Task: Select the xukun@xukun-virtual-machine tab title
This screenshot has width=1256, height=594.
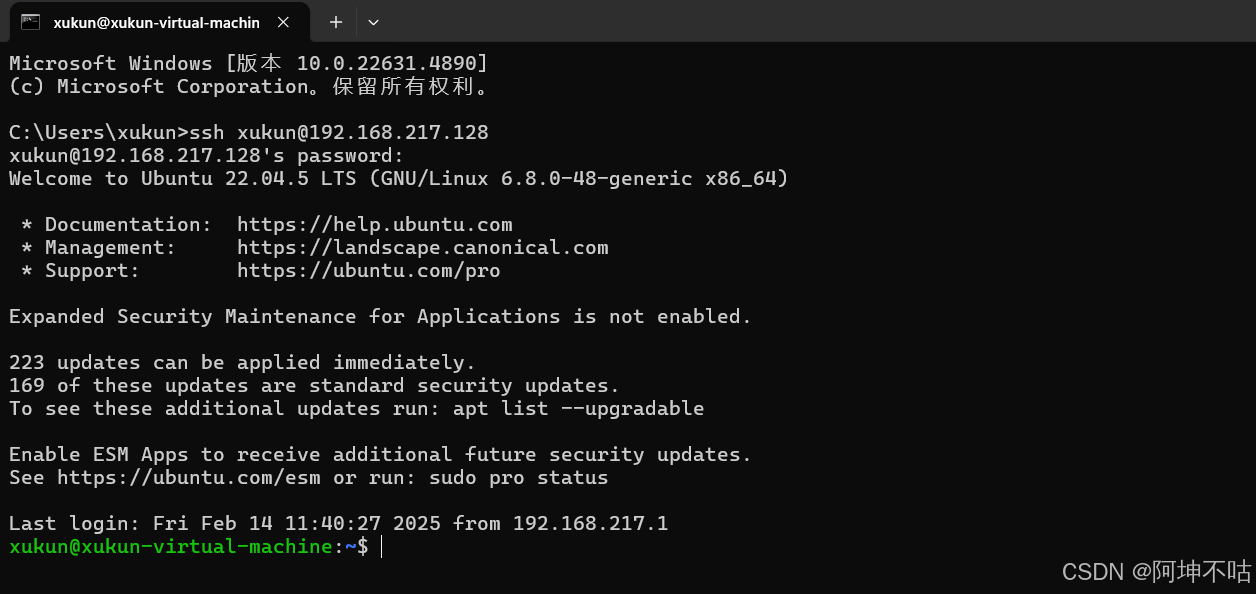Action: coord(156,22)
